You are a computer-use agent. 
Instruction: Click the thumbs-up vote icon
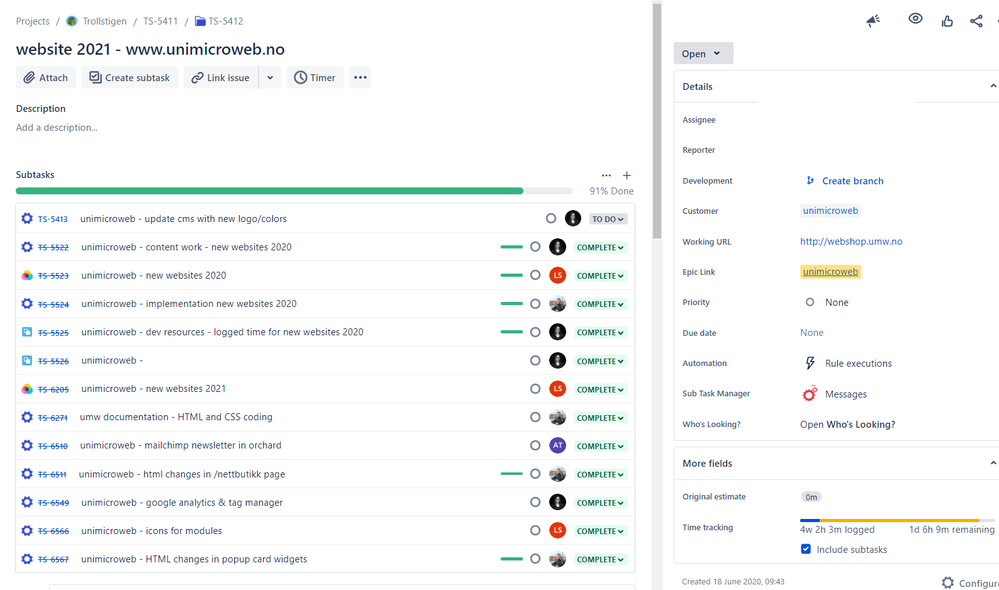[947, 21]
